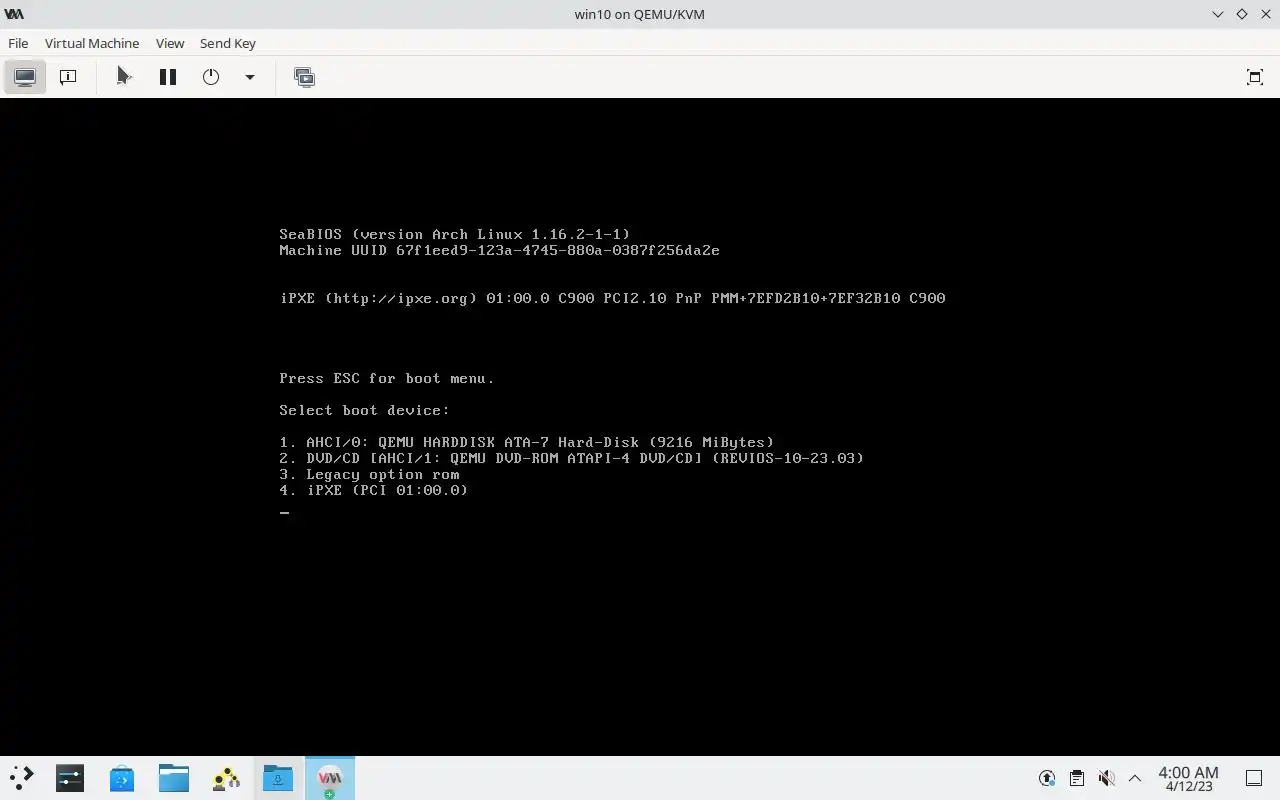Image resolution: width=1280 pixels, height=800 pixels.
Task: Switch the VM viewer to fullscreen
Action: 1255,77
